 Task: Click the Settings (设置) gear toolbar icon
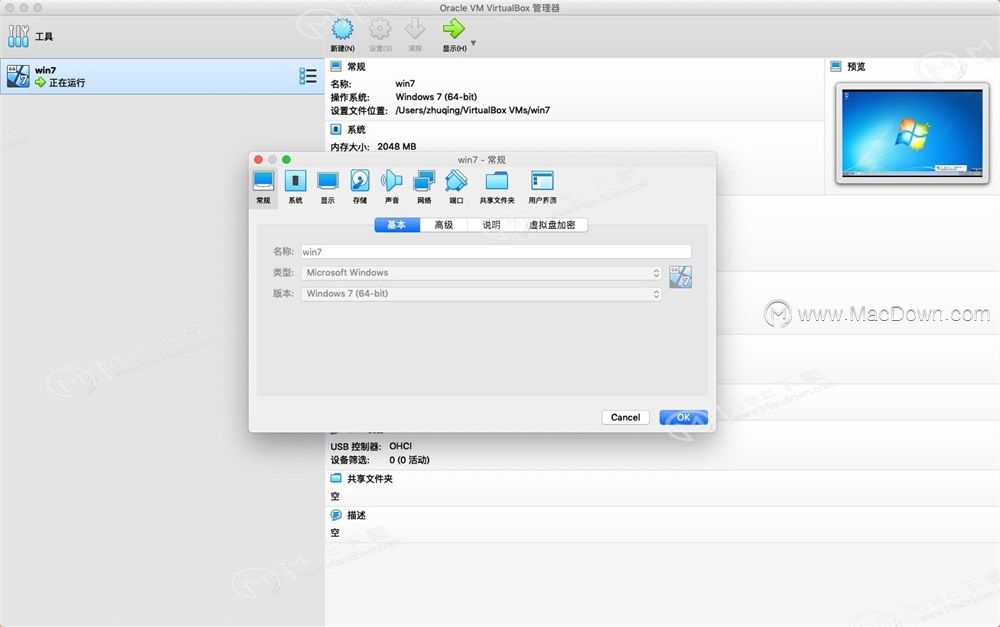[380, 29]
